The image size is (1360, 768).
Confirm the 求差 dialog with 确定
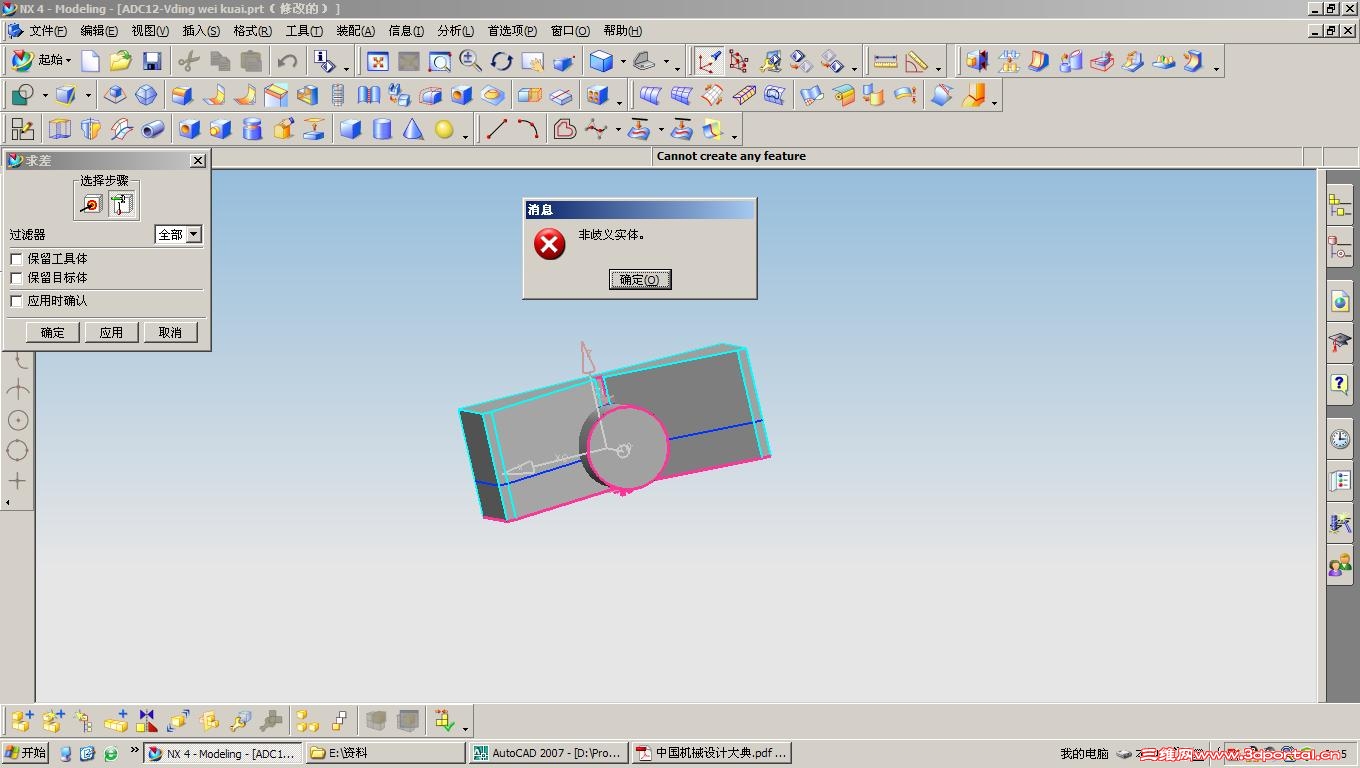tap(53, 332)
